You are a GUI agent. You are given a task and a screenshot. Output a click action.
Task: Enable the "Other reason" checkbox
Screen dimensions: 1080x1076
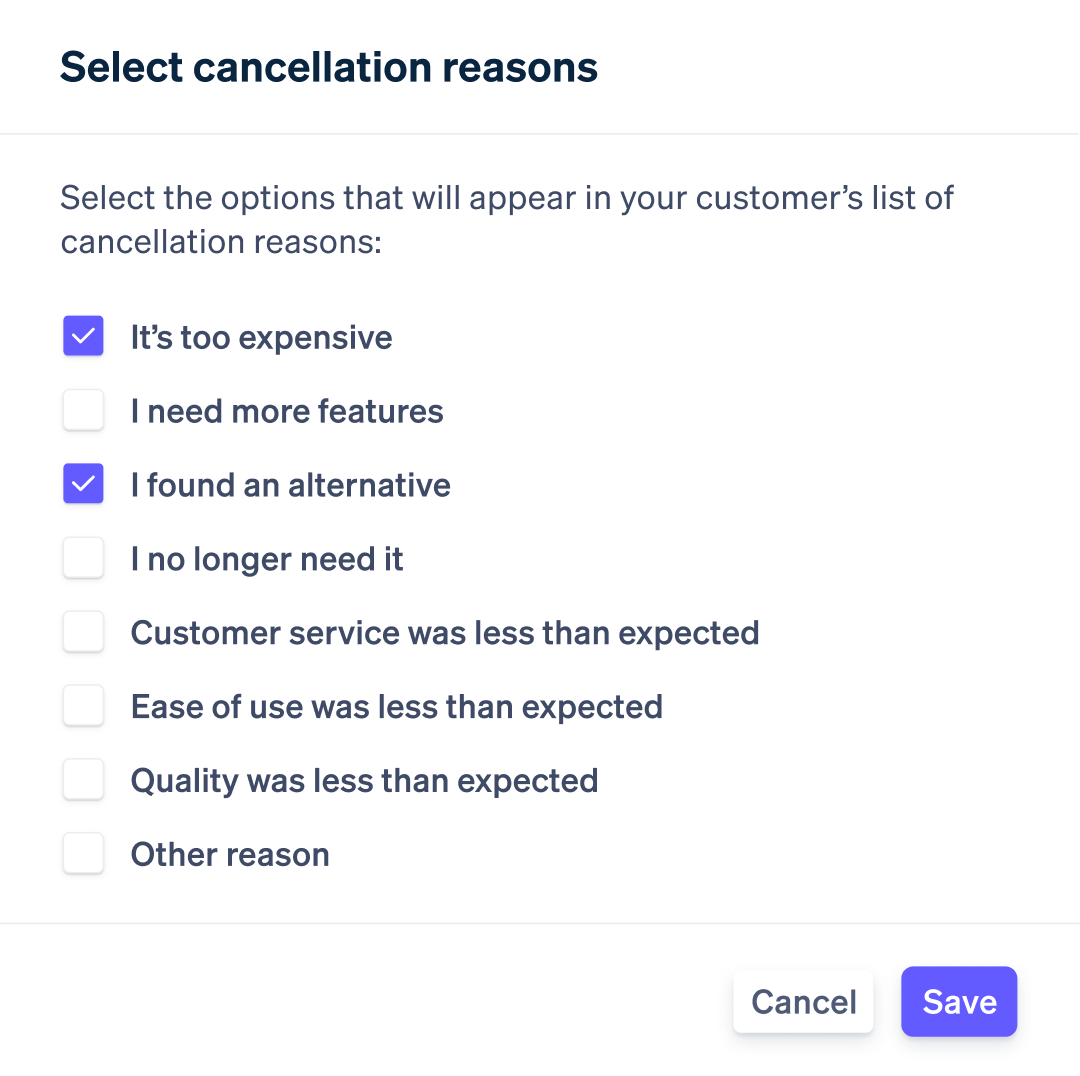pos(83,855)
